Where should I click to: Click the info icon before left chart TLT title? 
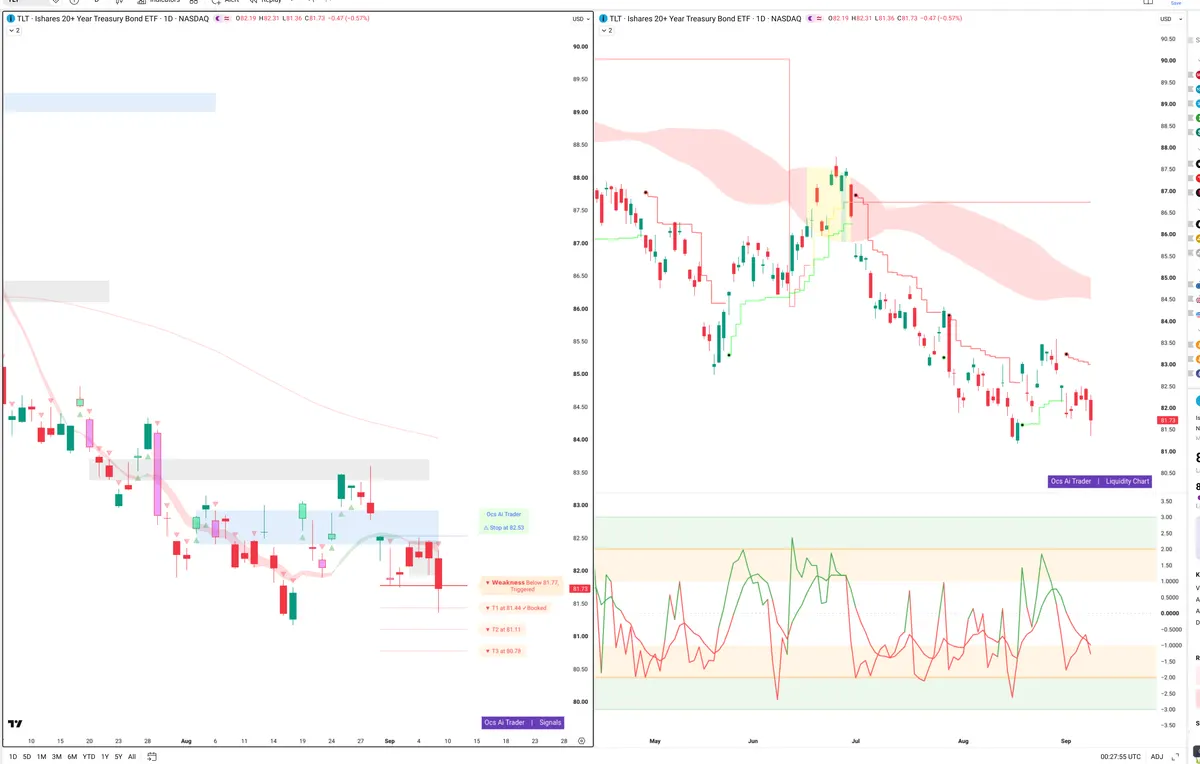coord(10,19)
